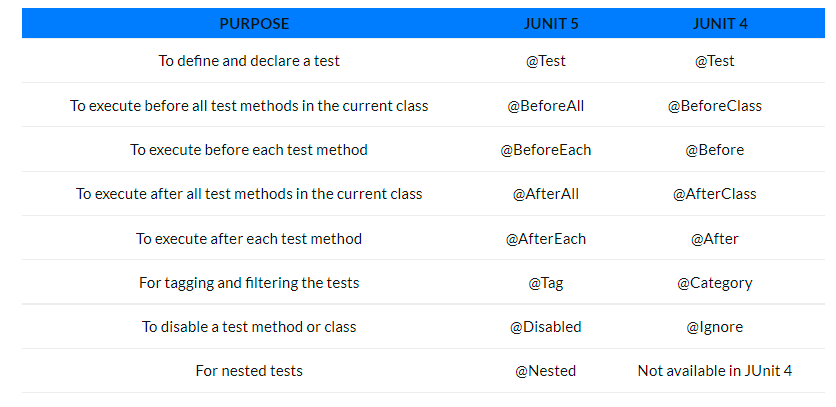Click the @After annotation in JUnit 4 column
The width and height of the screenshot is (836, 407).
(714, 238)
